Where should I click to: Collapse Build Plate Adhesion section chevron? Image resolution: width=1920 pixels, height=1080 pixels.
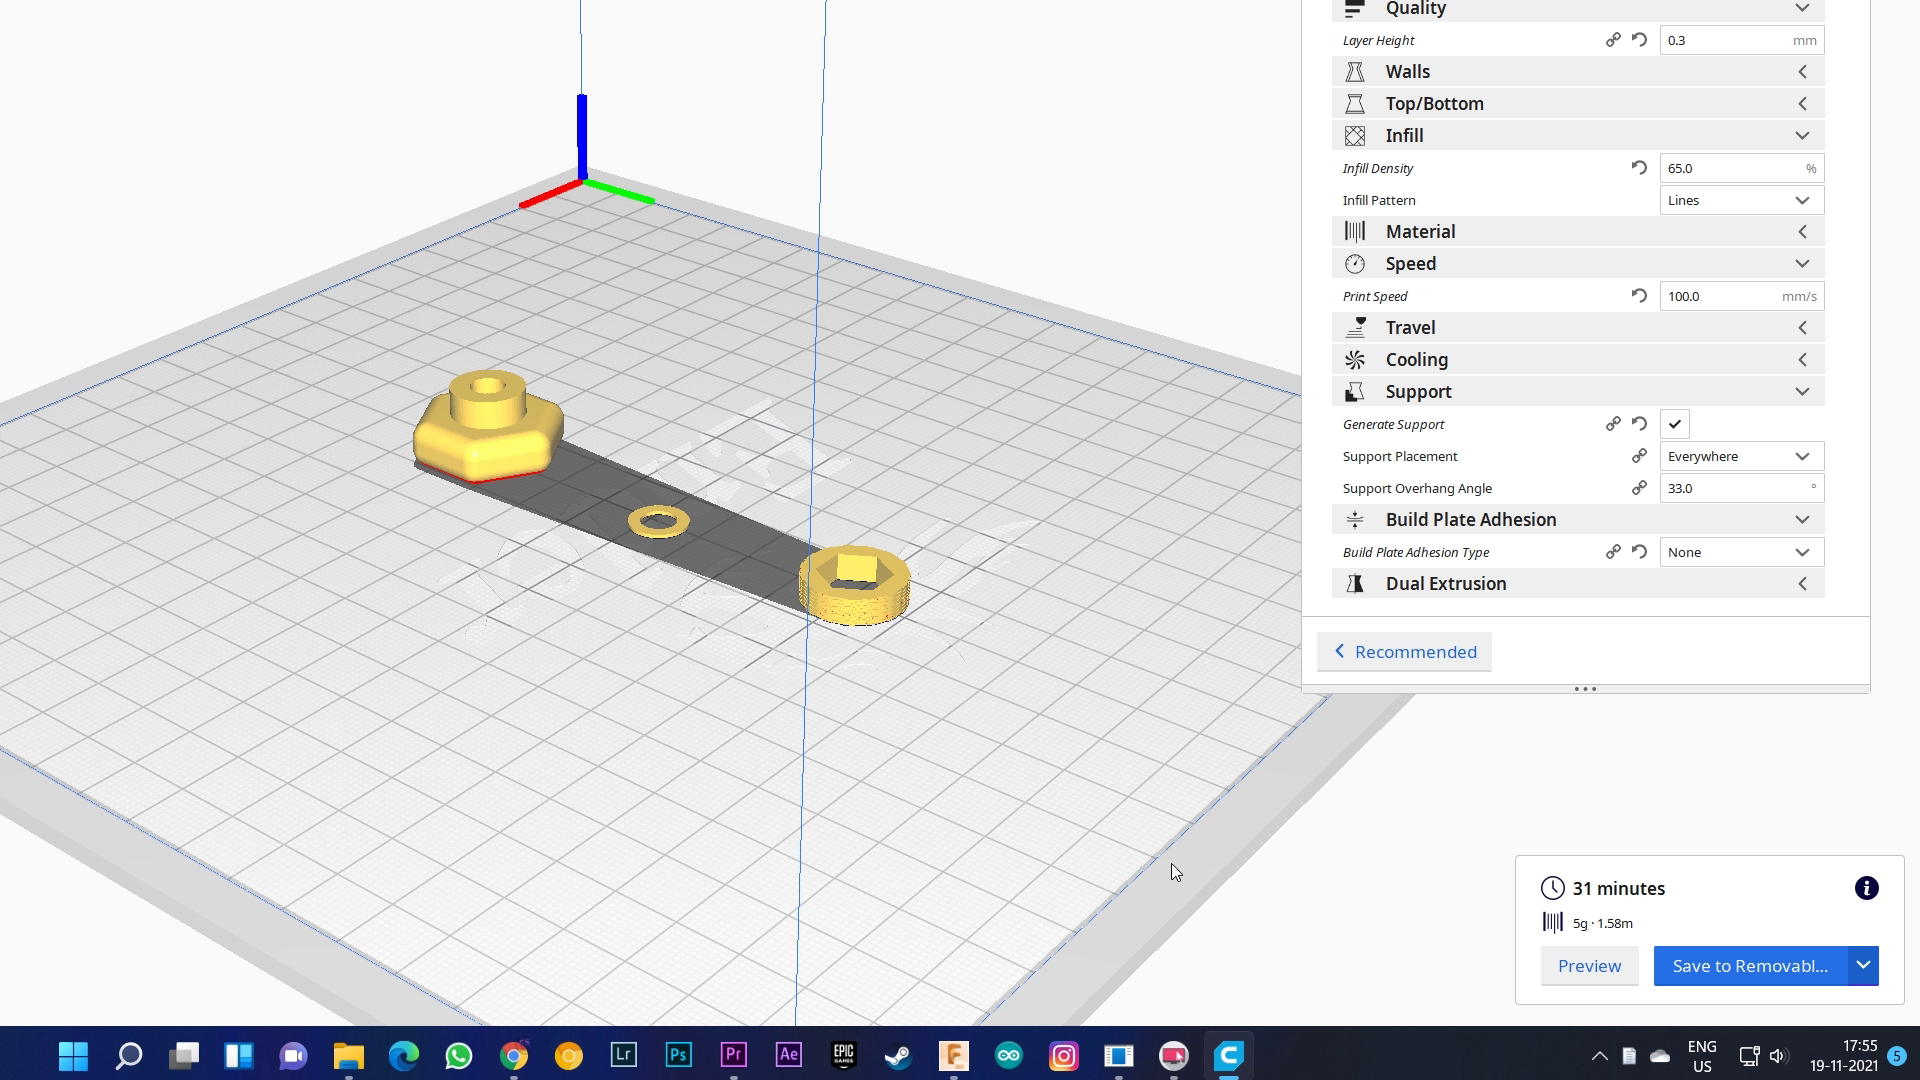(1802, 520)
